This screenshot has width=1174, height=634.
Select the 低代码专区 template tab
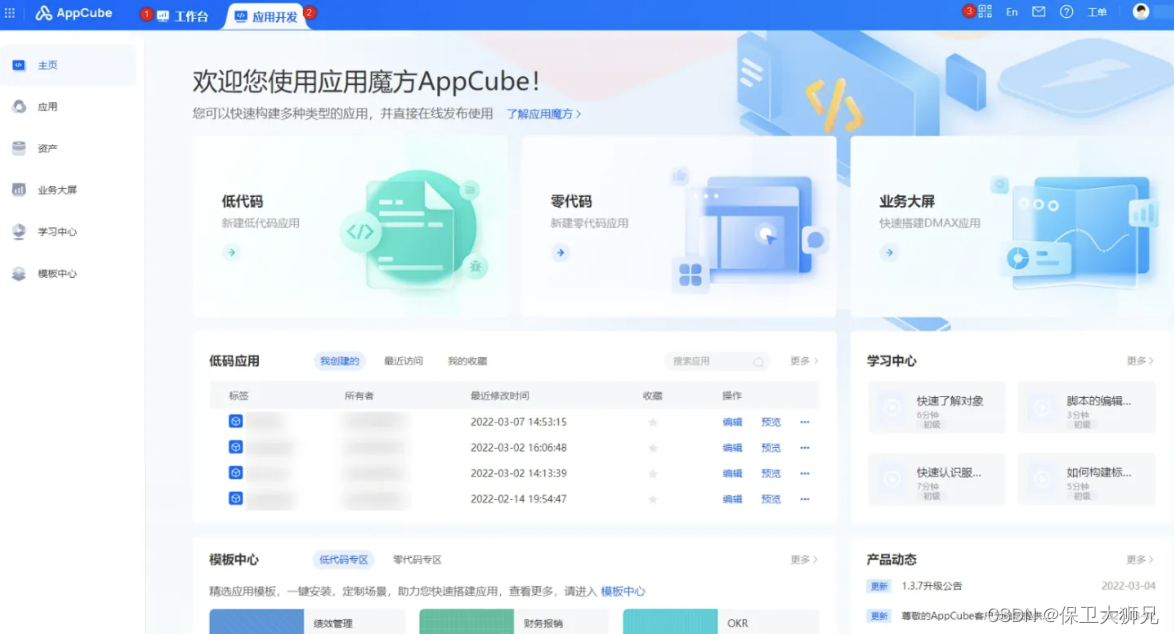coord(343,559)
